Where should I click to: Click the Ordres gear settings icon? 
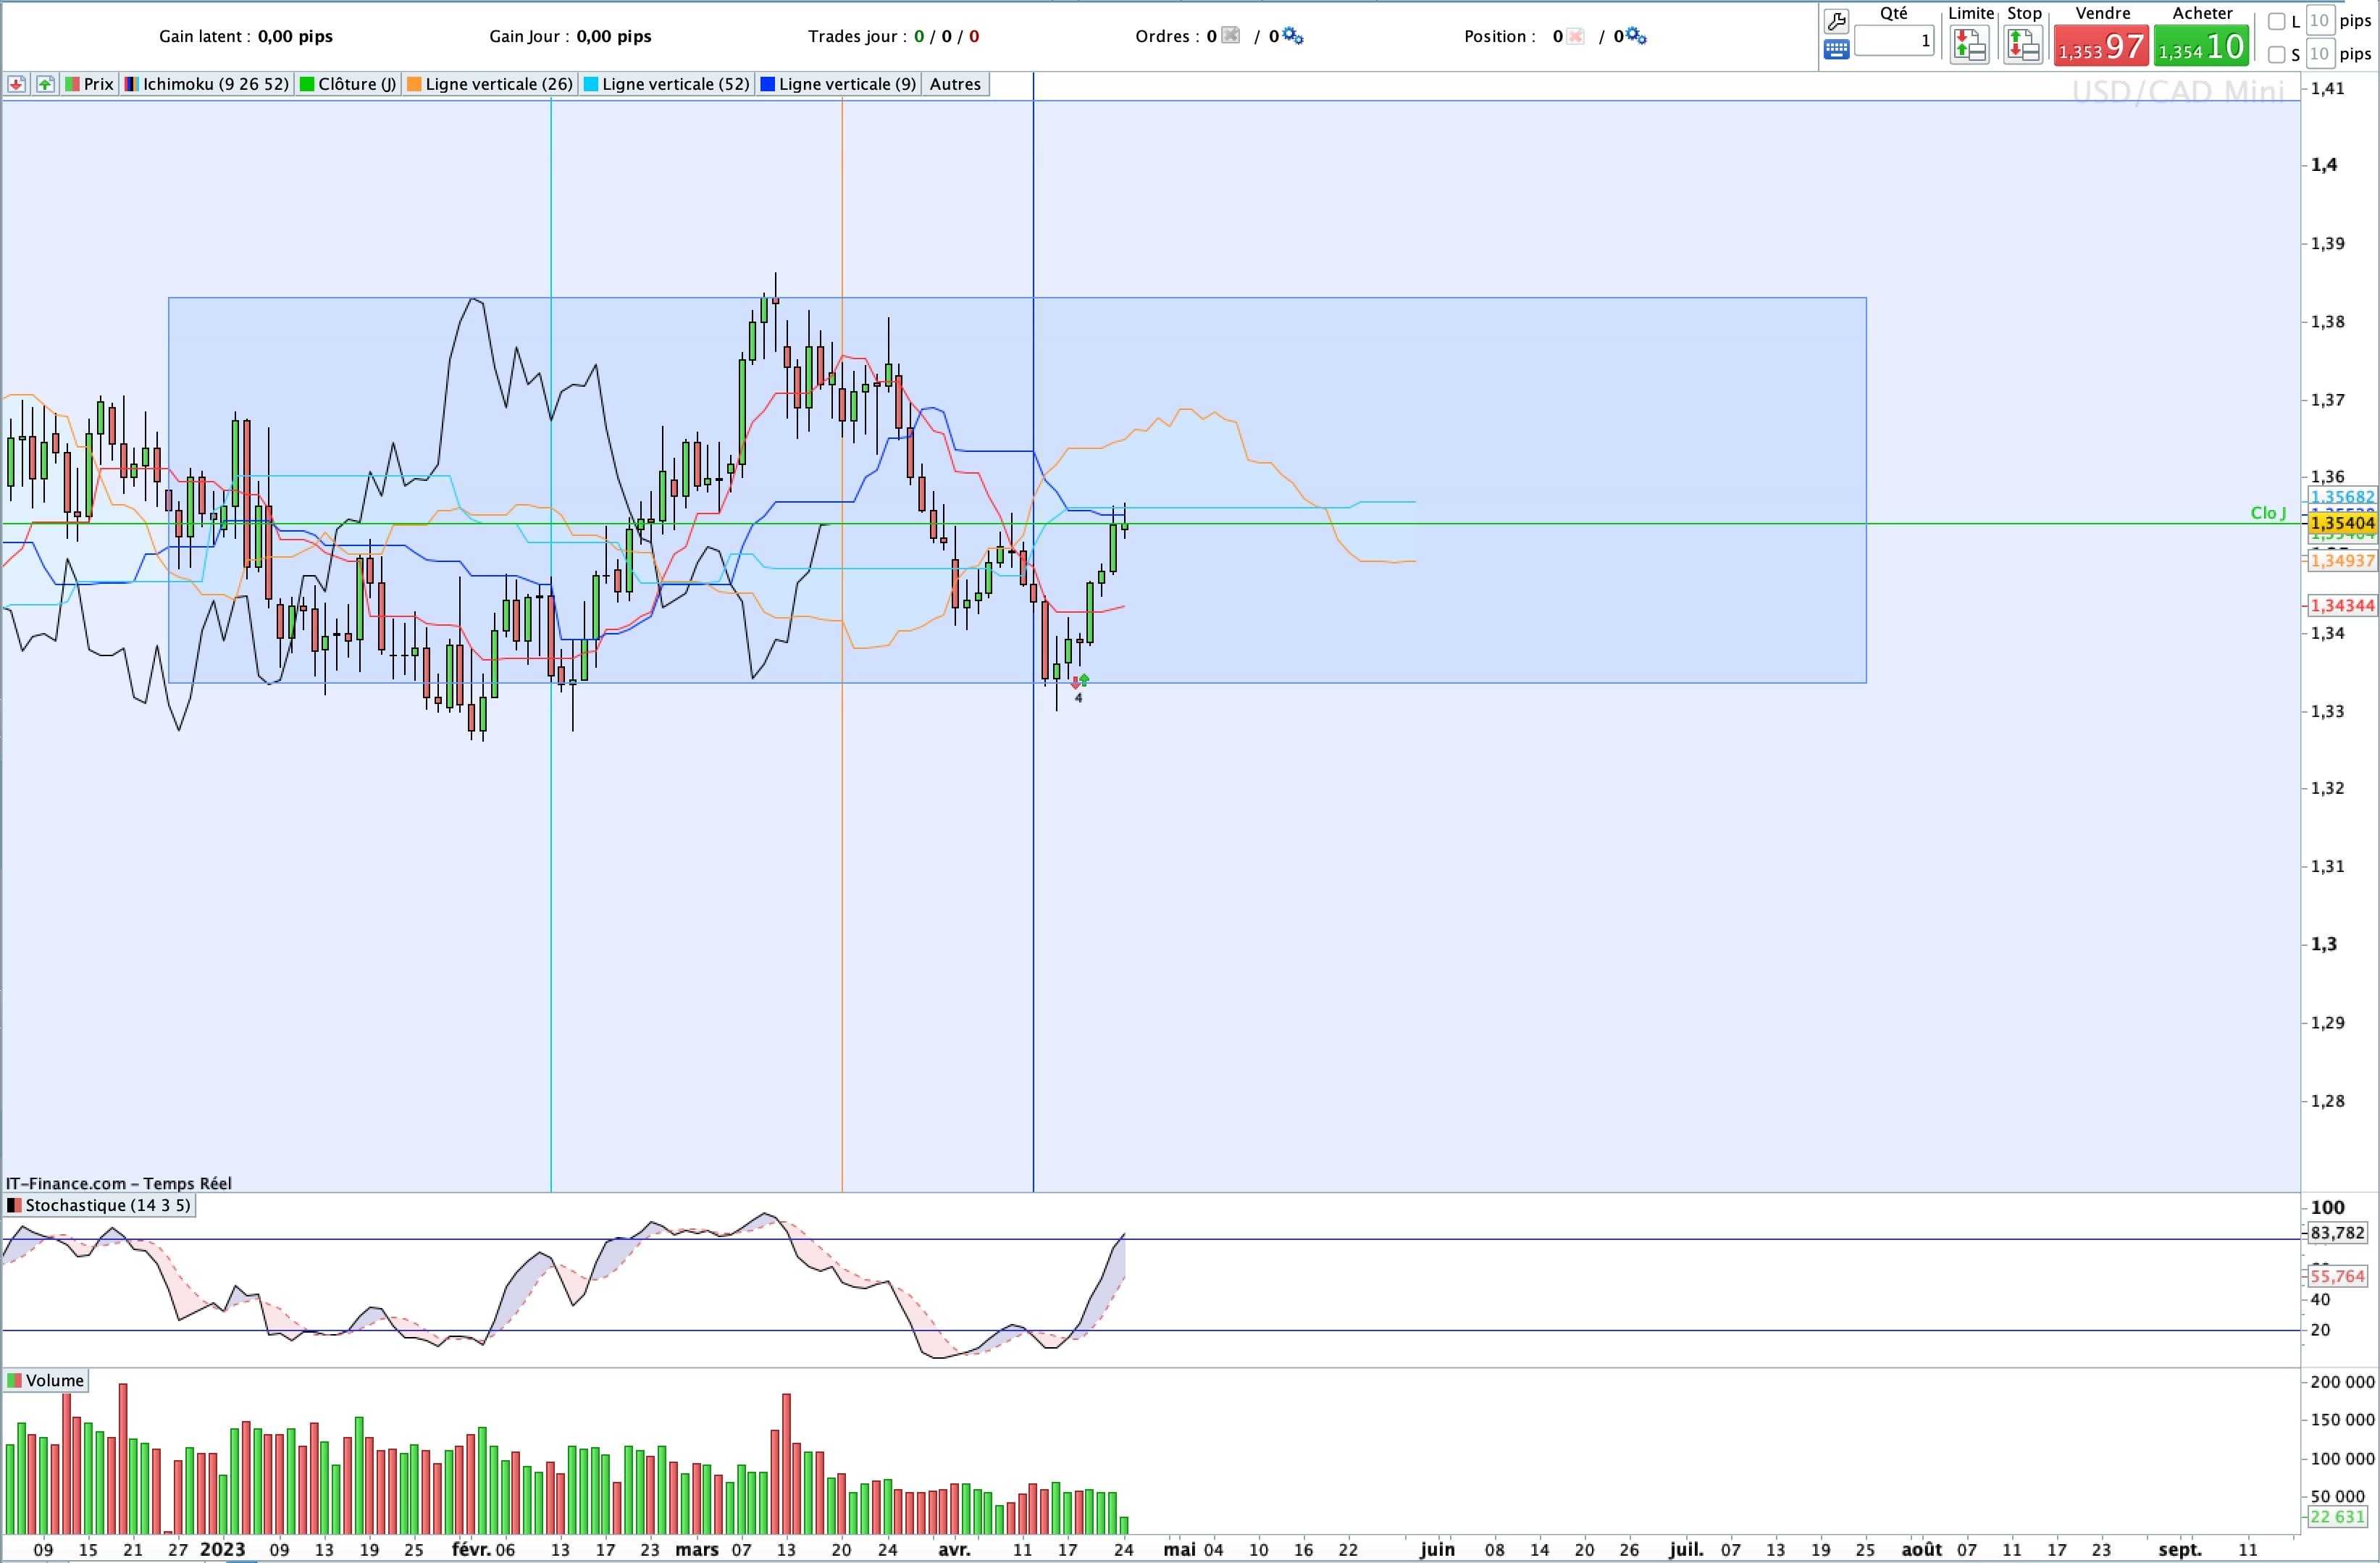pyautogui.click(x=1293, y=36)
